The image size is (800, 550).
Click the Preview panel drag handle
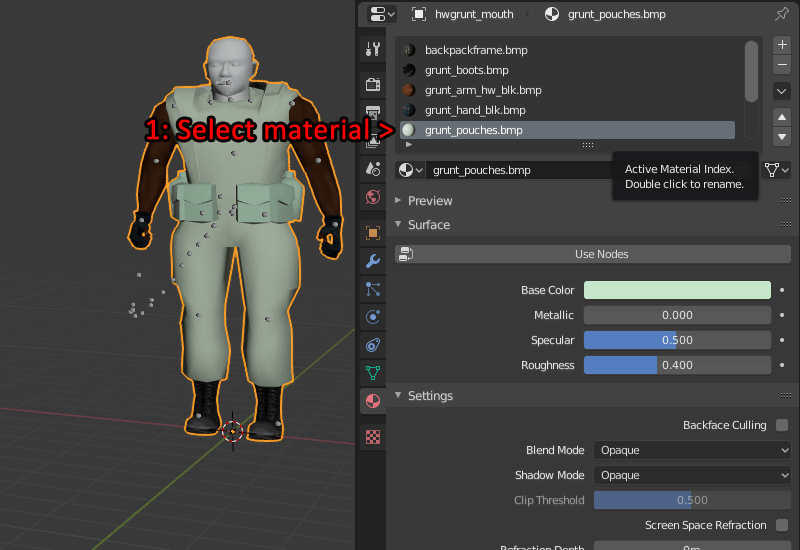click(x=786, y=201)
